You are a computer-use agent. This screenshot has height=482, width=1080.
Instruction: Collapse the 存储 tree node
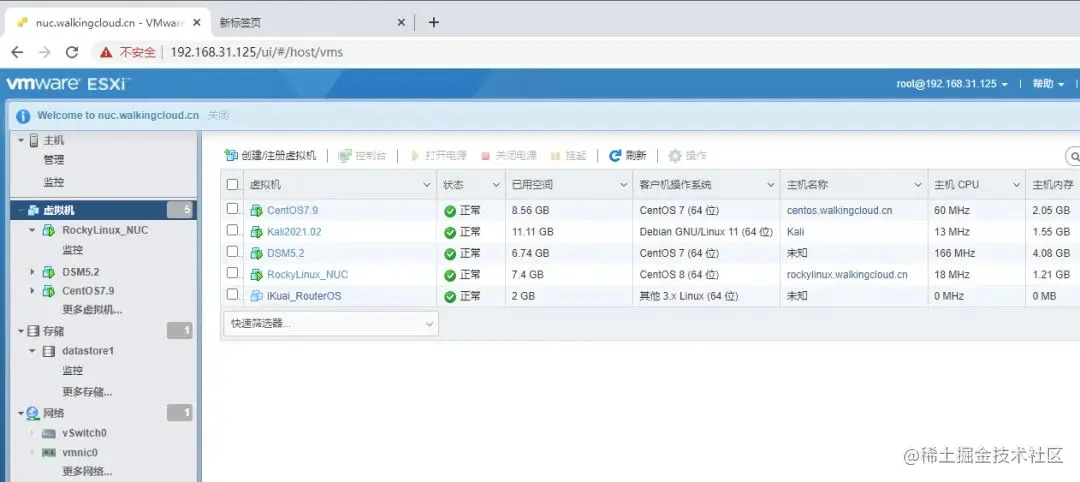tap(21, 331)
